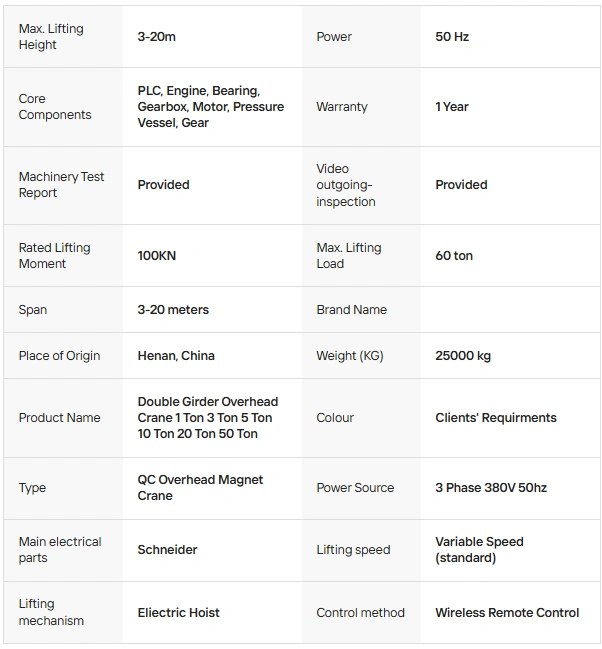
Task: Click the Schneider electrical parts value
Action: (x=167, y=550)
